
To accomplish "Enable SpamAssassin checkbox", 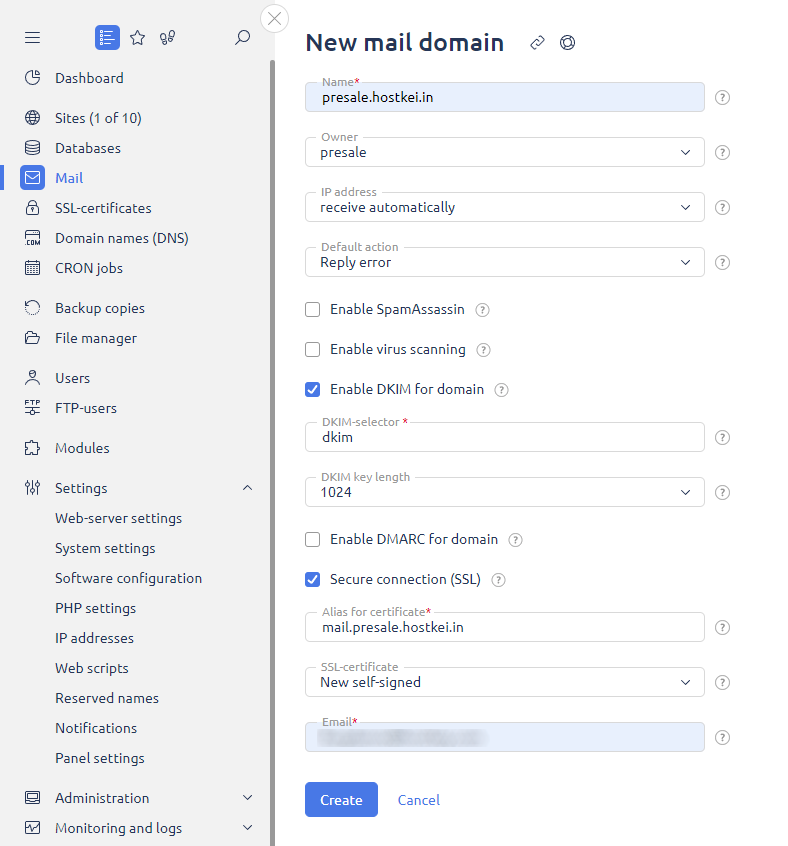I will point(313,310).
